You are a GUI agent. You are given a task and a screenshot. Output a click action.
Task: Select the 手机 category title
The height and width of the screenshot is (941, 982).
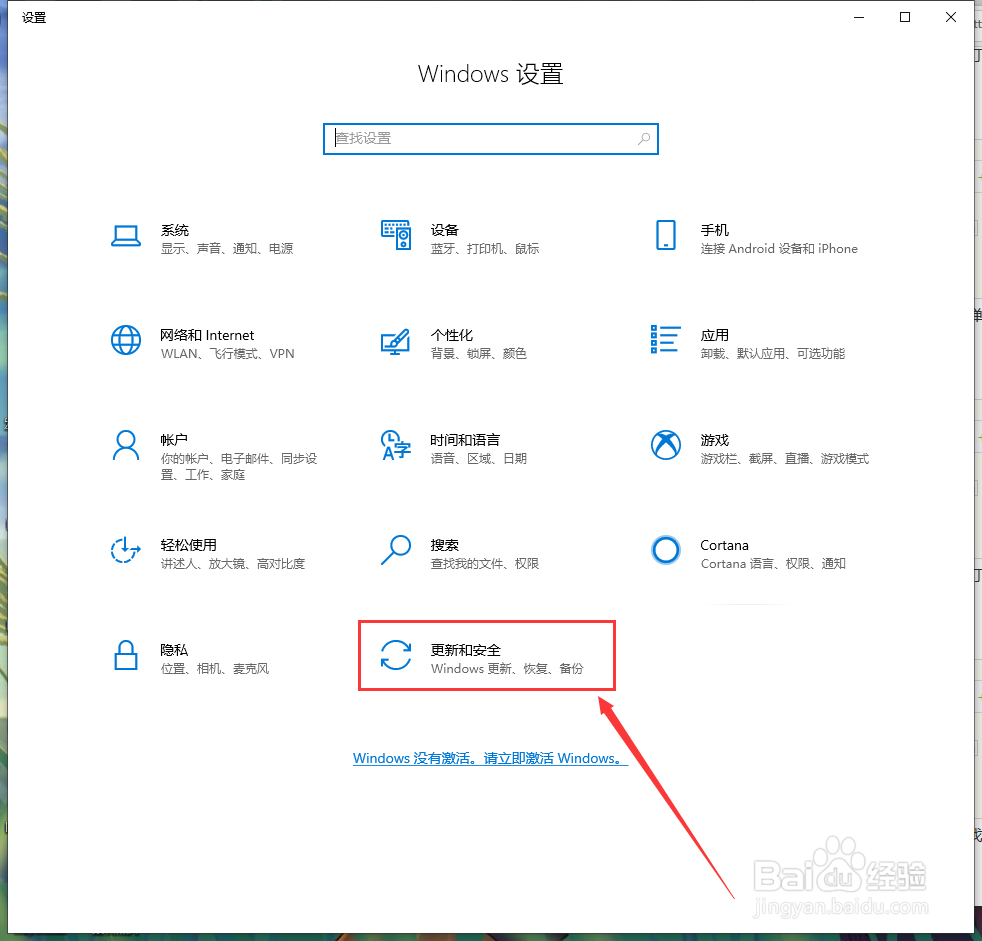coord(715,230)
